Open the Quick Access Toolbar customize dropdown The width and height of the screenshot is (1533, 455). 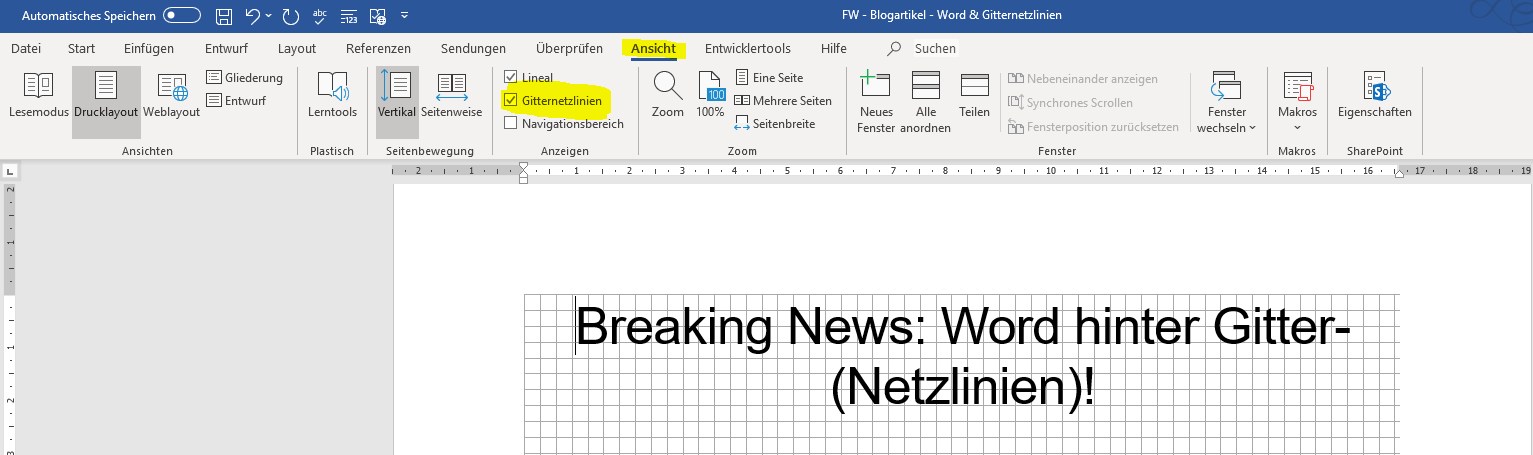[x=404, y=16]
